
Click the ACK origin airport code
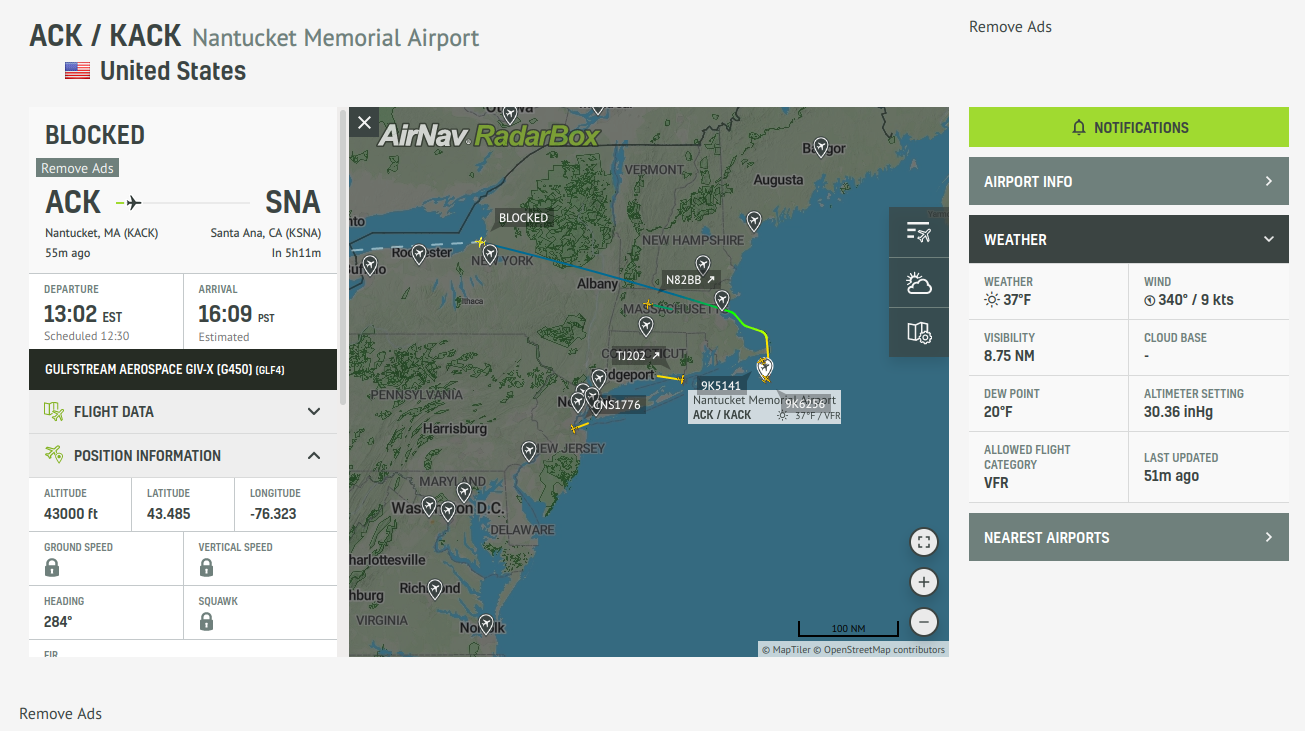click(73, 203)
